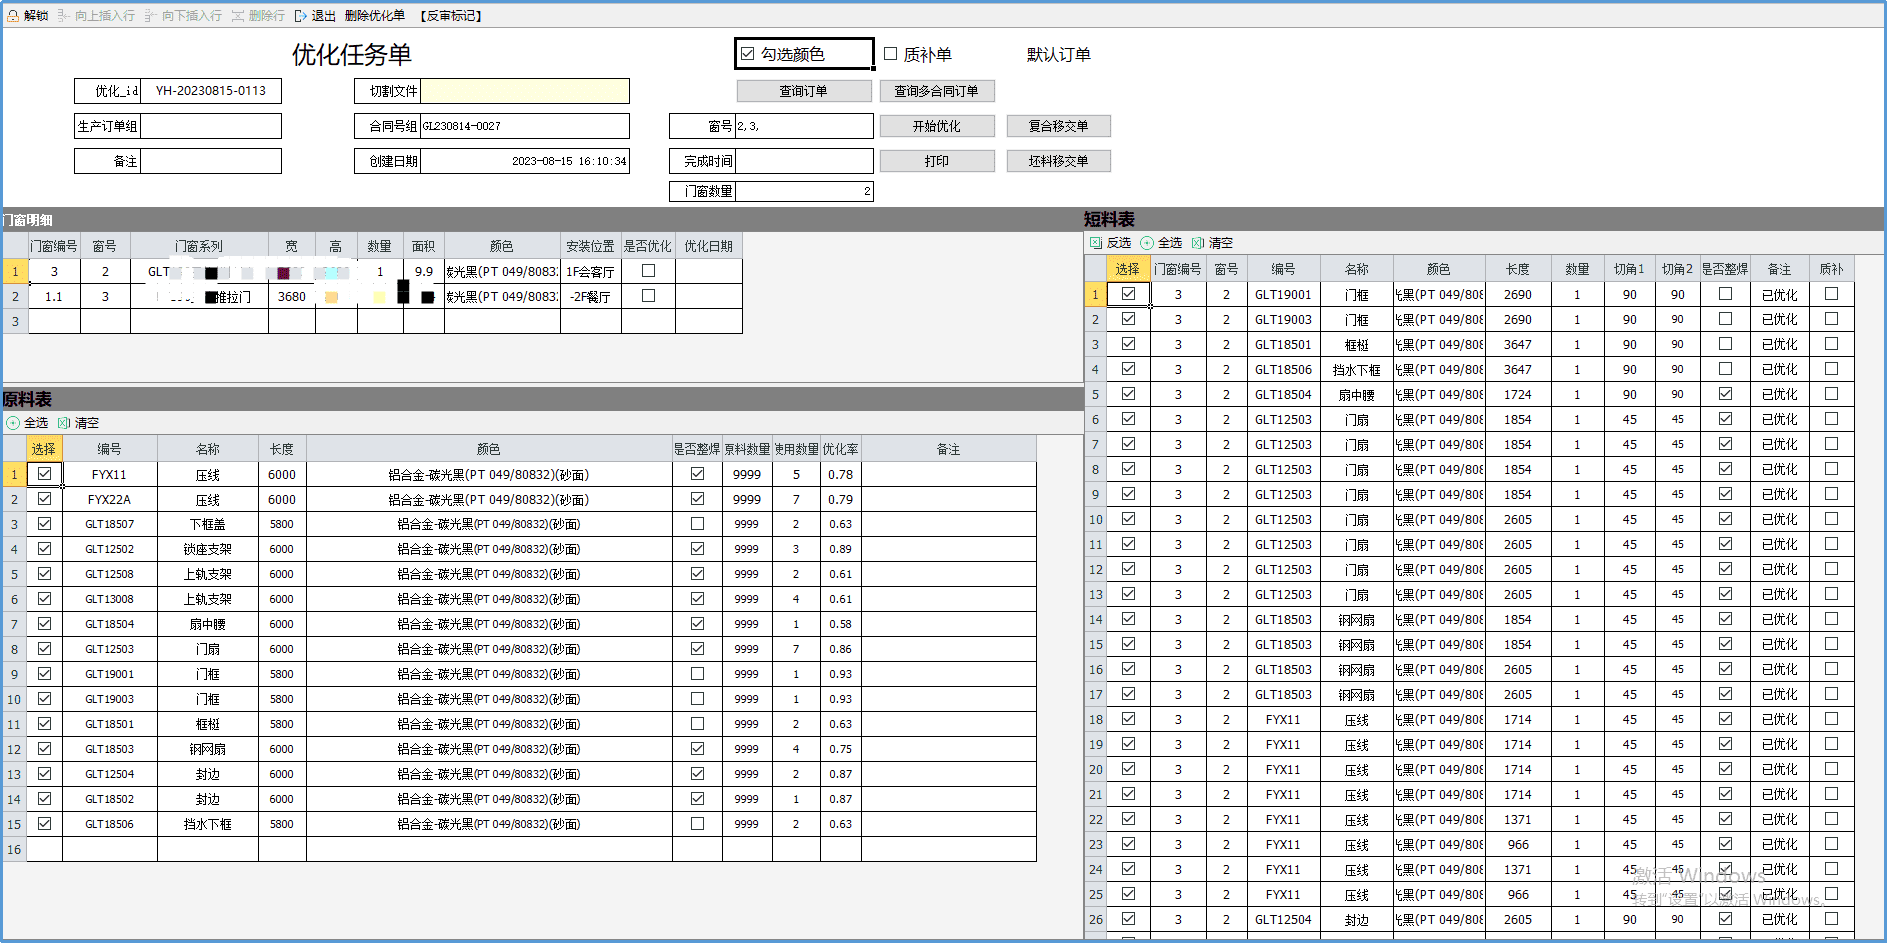Click the GLT18502 封边 编号 cell
Image resolution: width=1887 pixels, height=945 pixels.
click(x=110, y=799)
